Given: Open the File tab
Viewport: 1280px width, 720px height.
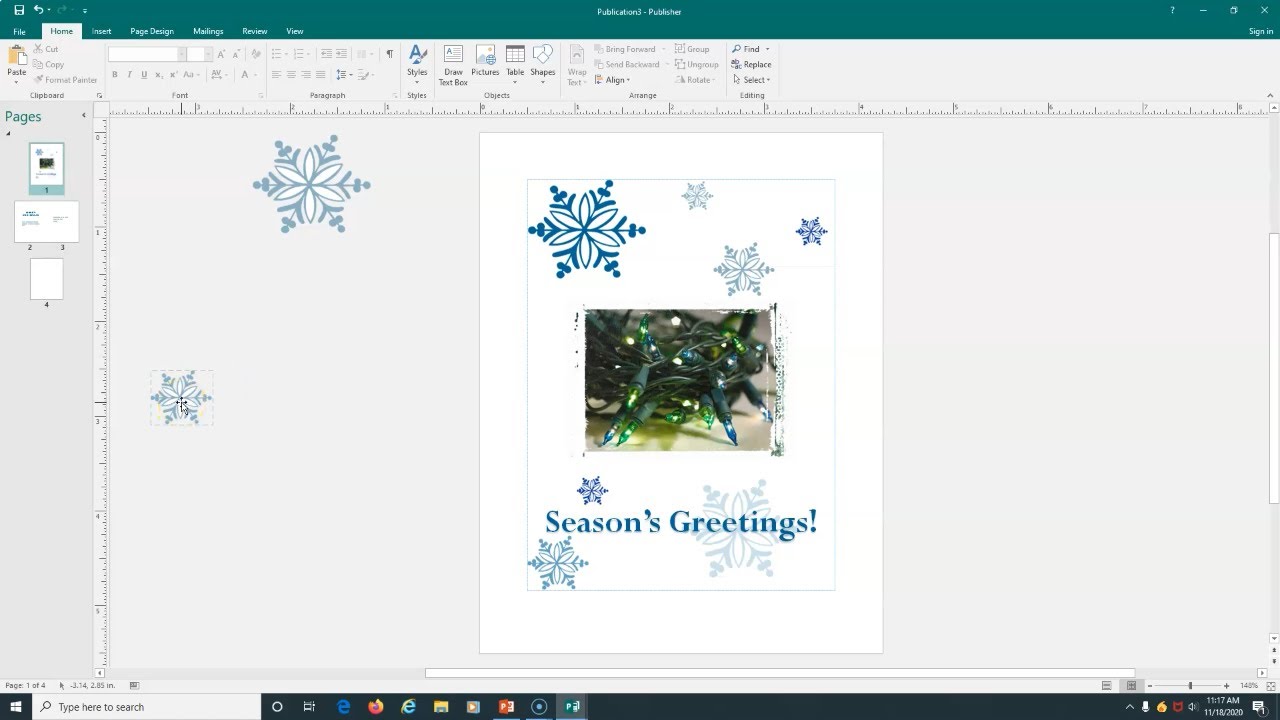Looking at the screenshot, I should pos(19,31).
